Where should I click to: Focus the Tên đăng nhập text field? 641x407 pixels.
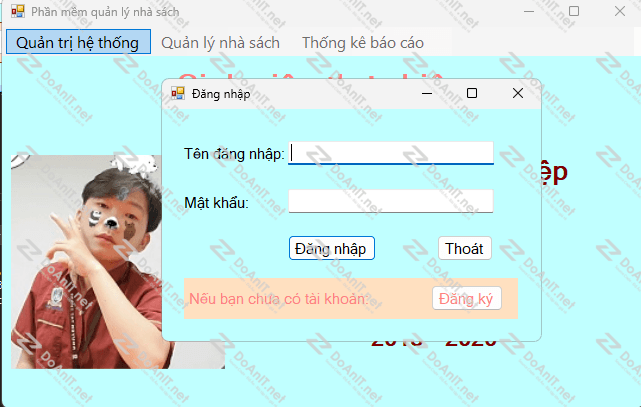tap(390, 152)
